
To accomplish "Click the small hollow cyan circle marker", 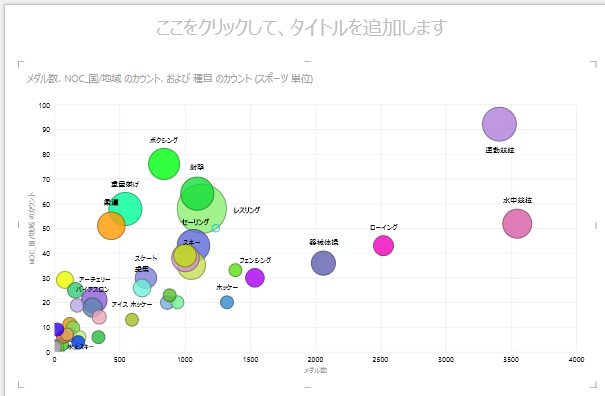I will [216, 228].
